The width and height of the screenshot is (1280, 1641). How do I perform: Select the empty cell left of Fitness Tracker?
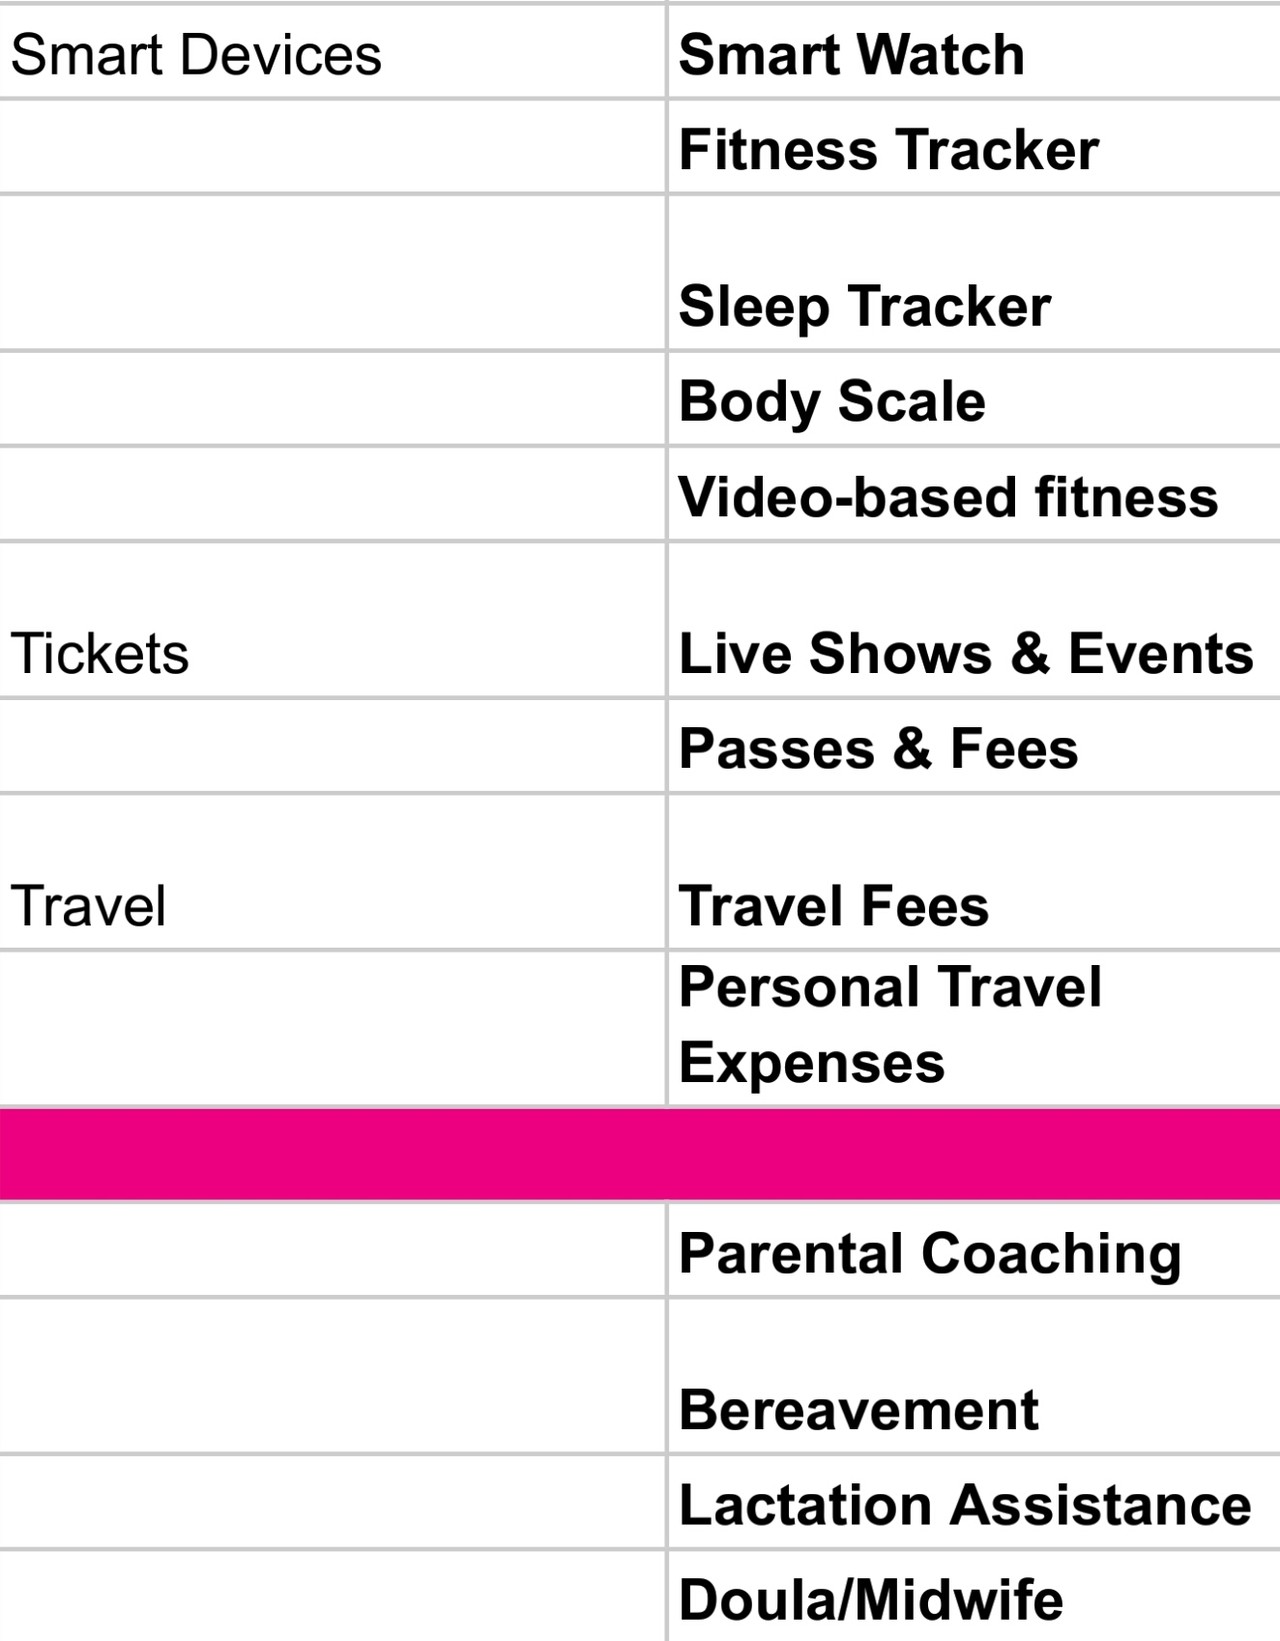332,147
